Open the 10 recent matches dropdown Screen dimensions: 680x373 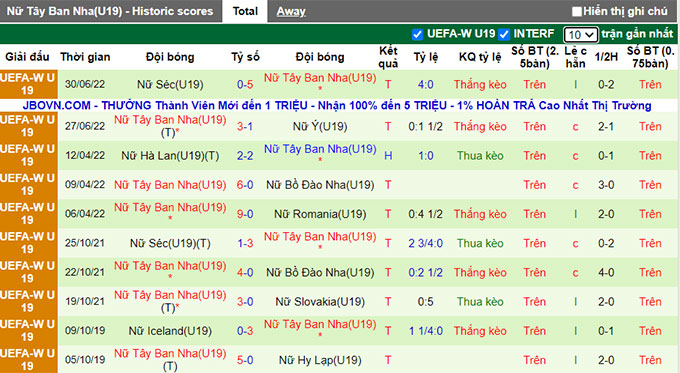(x=581, y=34)
